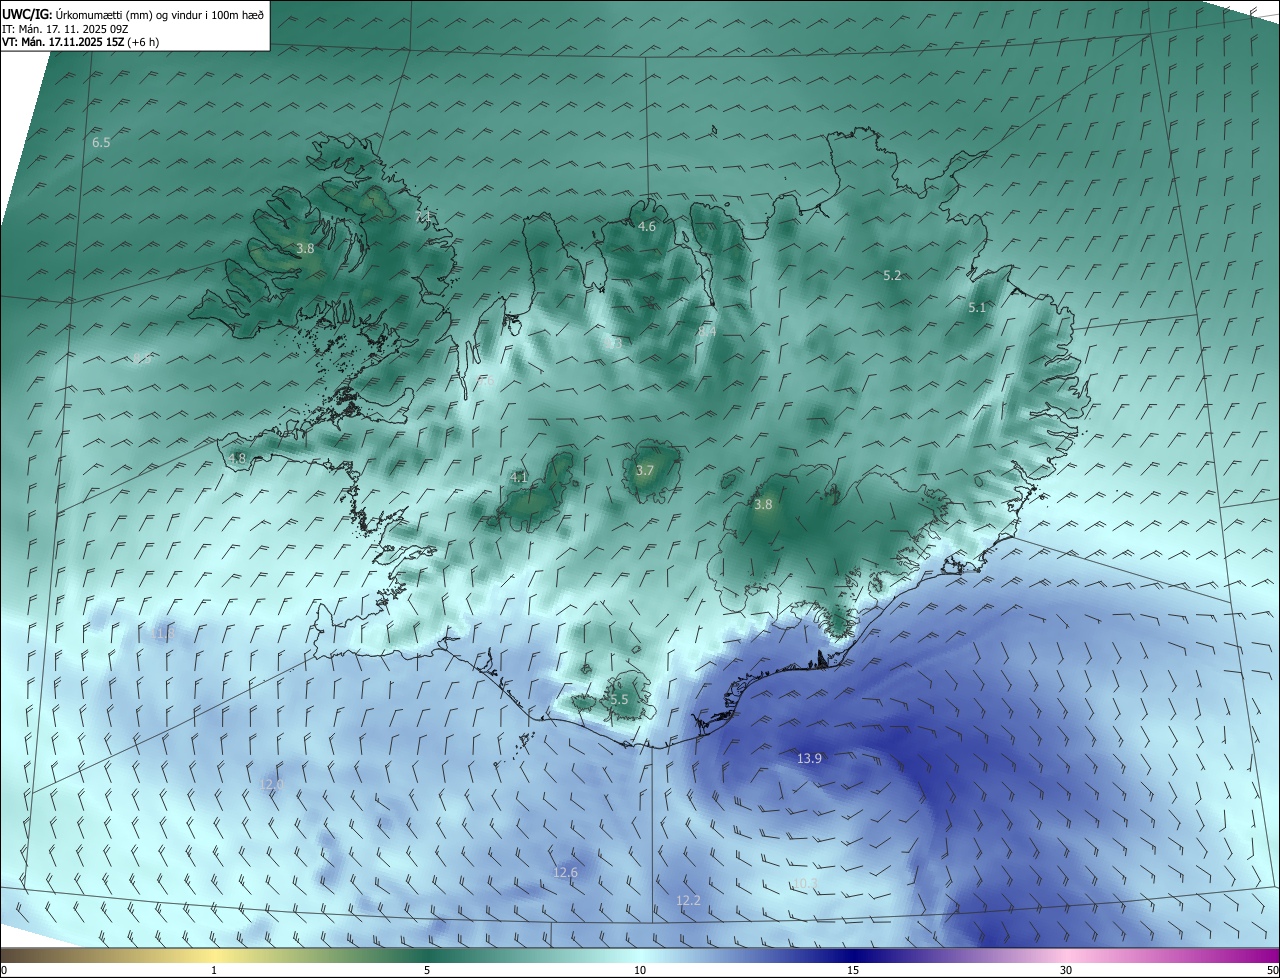Click the magenta end of the color scale
Image resolution: width=1280 pixels, height=978 pixels.
point(1265,955)
